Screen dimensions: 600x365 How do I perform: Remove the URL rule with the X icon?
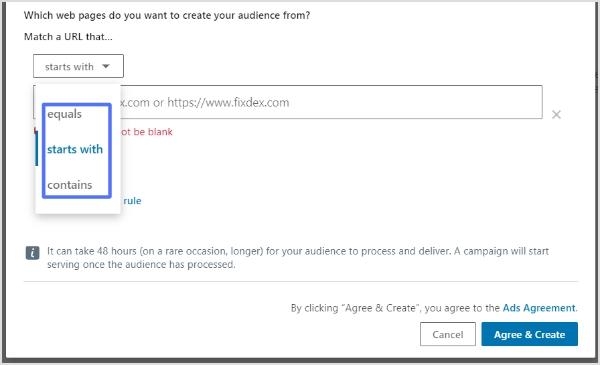click(556, 114)
